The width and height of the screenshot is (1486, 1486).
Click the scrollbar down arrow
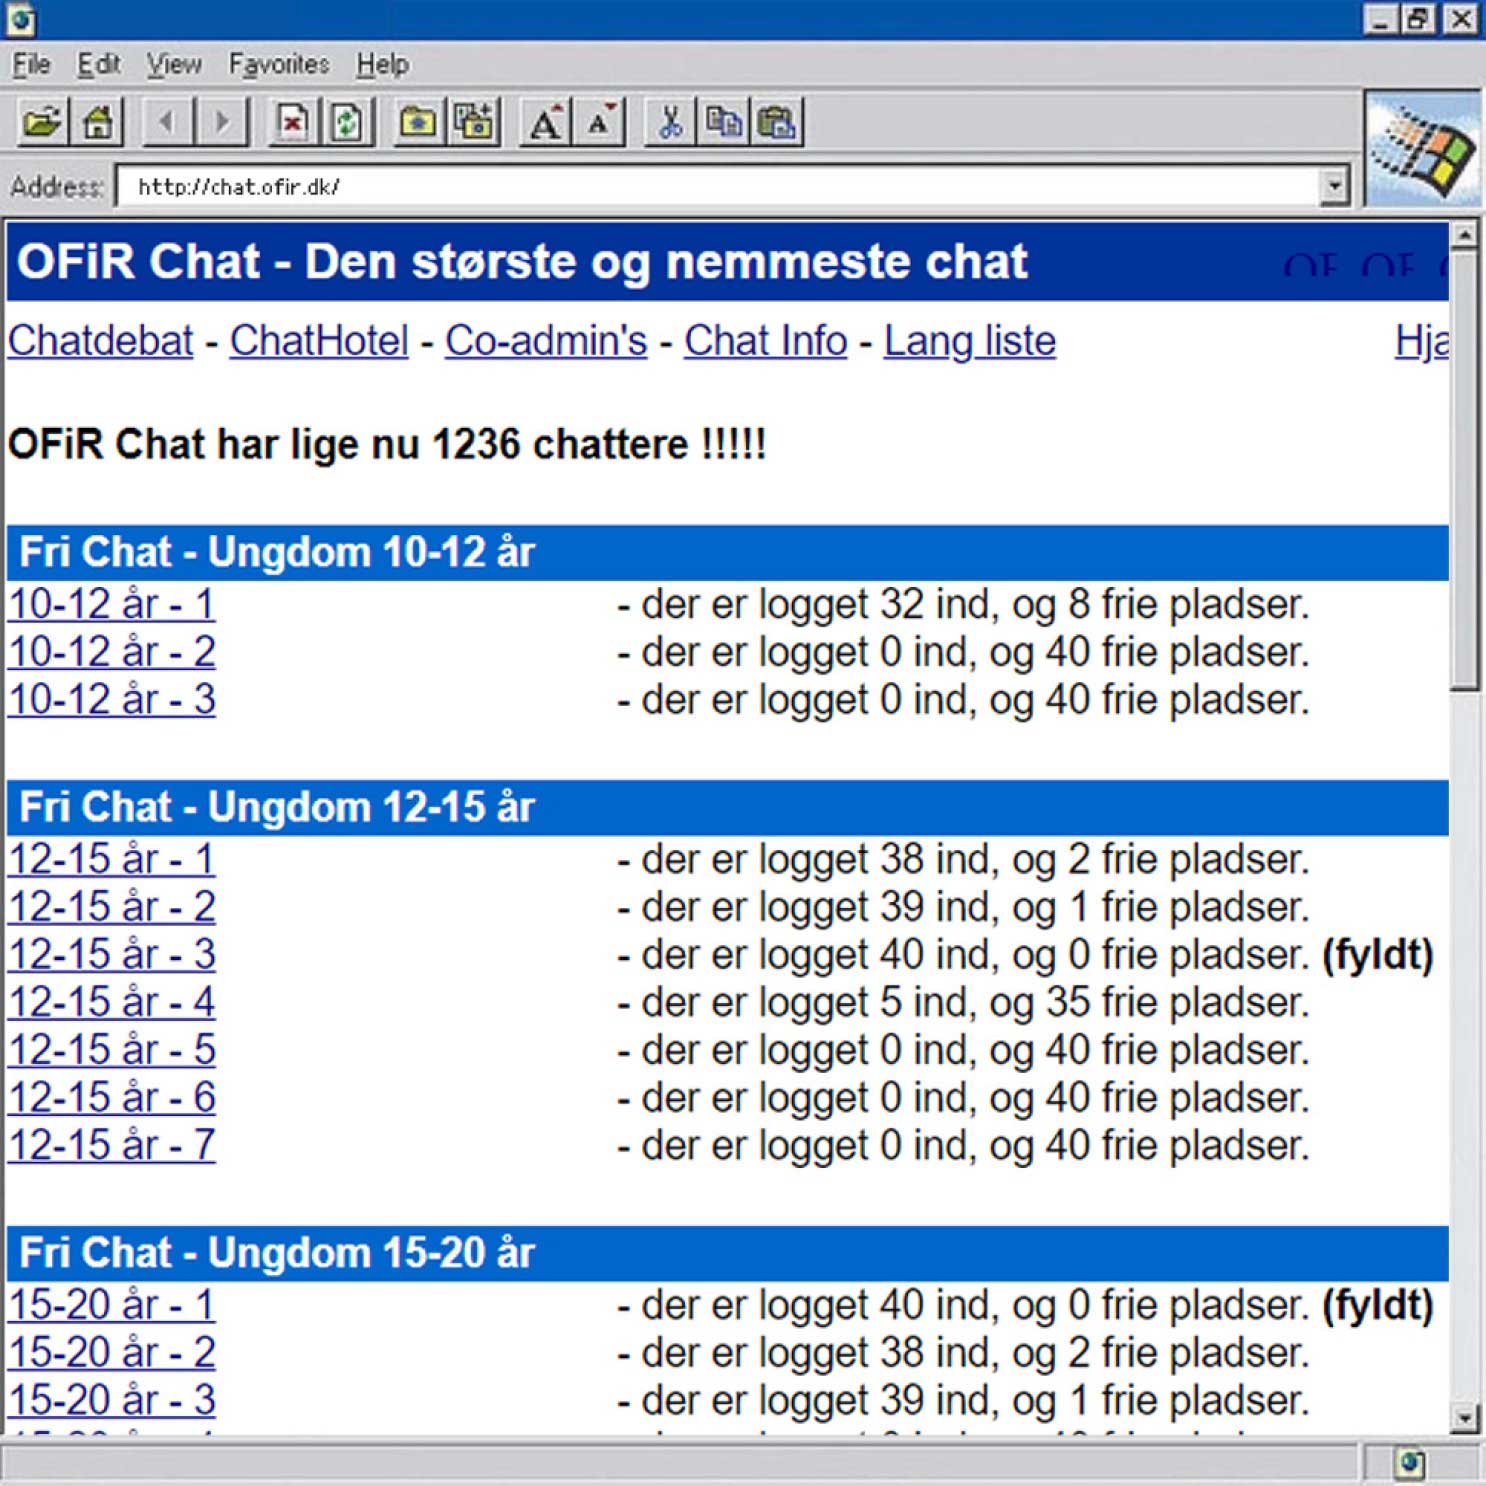coord(1465,1417)
